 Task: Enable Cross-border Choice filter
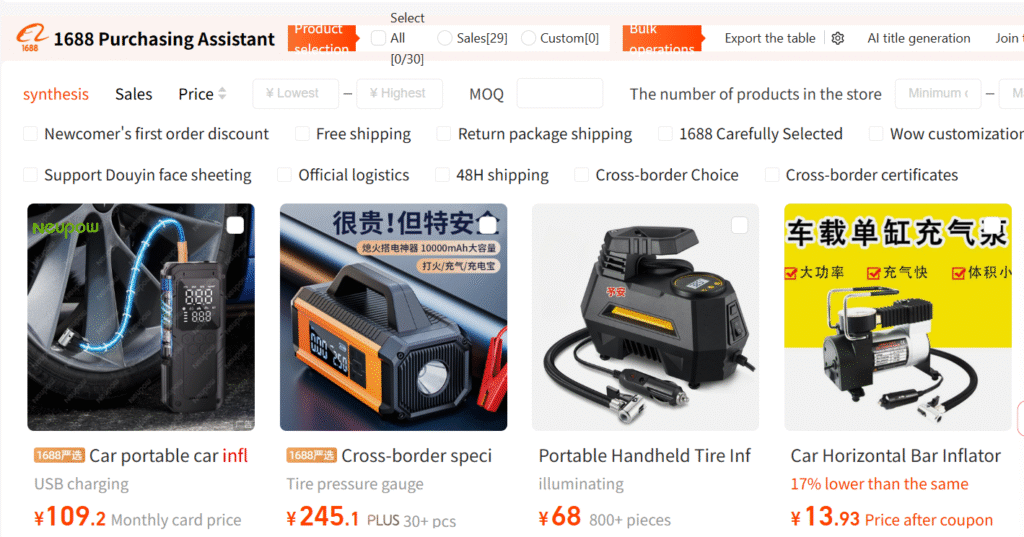pos(581,174)
